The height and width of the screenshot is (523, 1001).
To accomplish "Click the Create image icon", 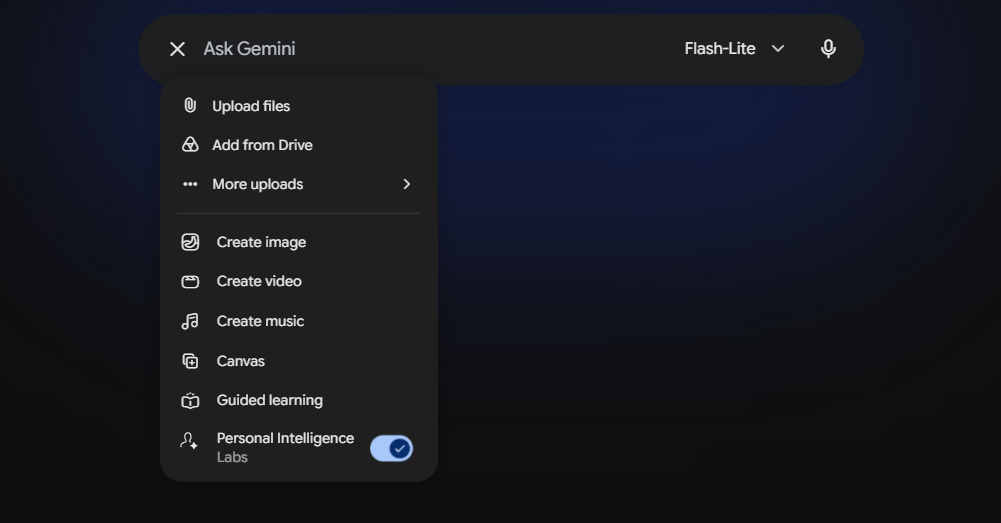I will click(x=190, y=242).
